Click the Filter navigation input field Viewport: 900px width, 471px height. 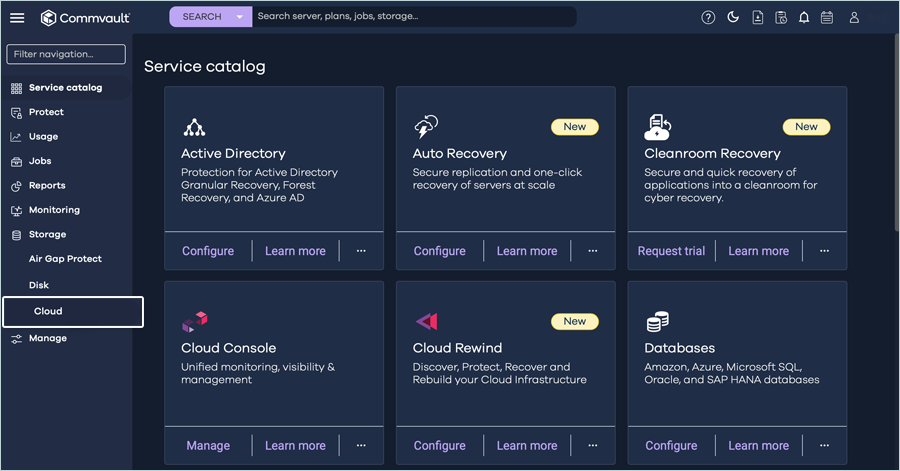[x=66, y=54]
